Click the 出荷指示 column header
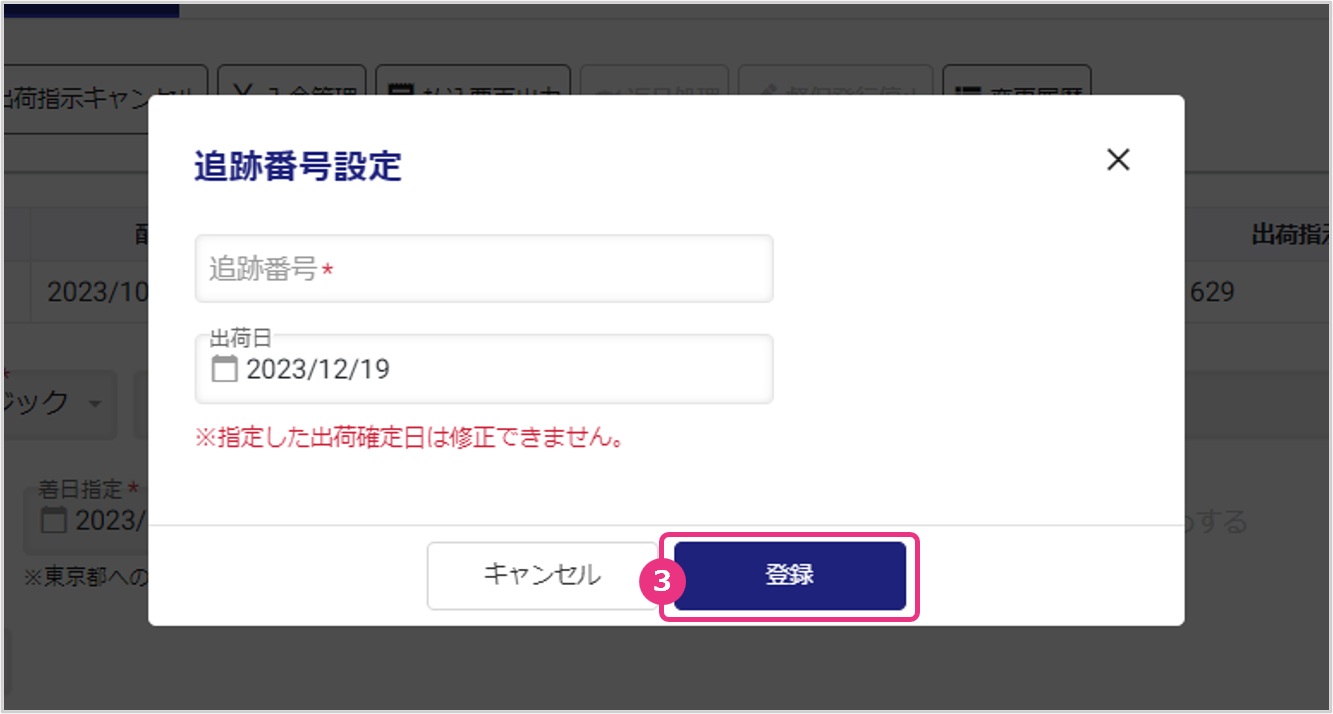 pos(1290,236)
